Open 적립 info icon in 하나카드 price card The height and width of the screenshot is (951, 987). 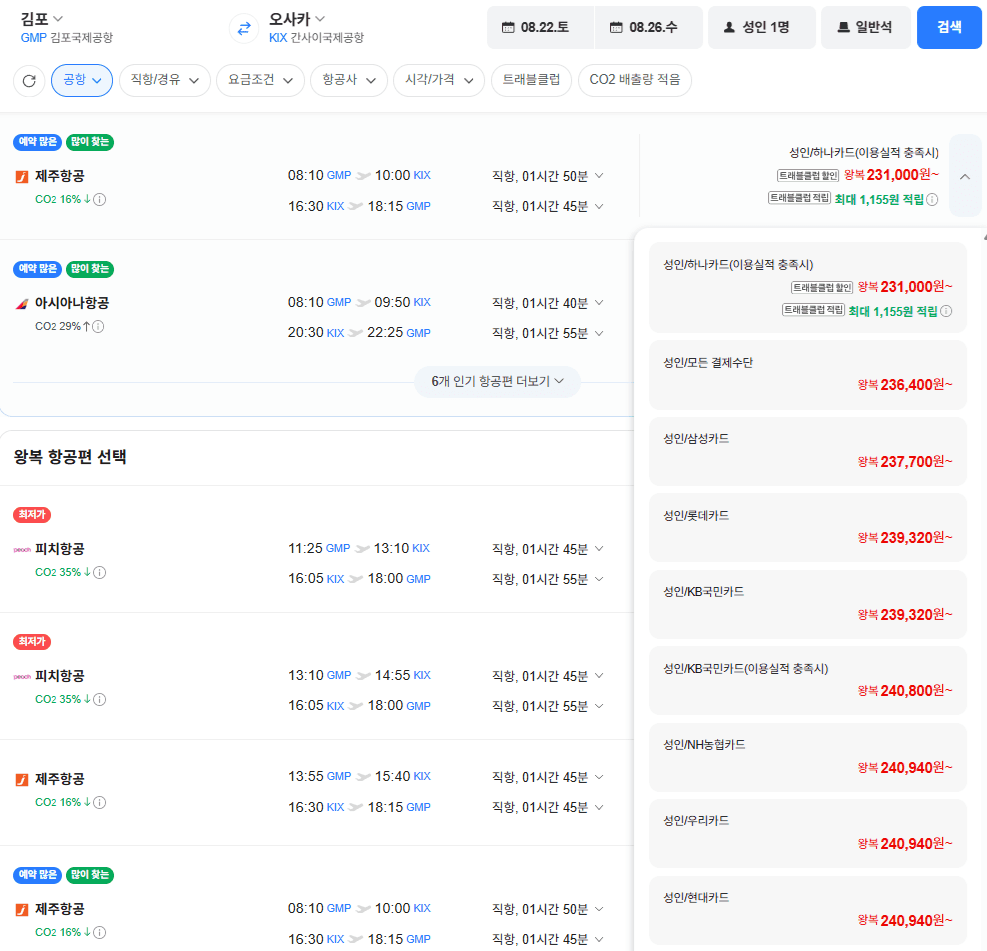(x=946, y=311)
